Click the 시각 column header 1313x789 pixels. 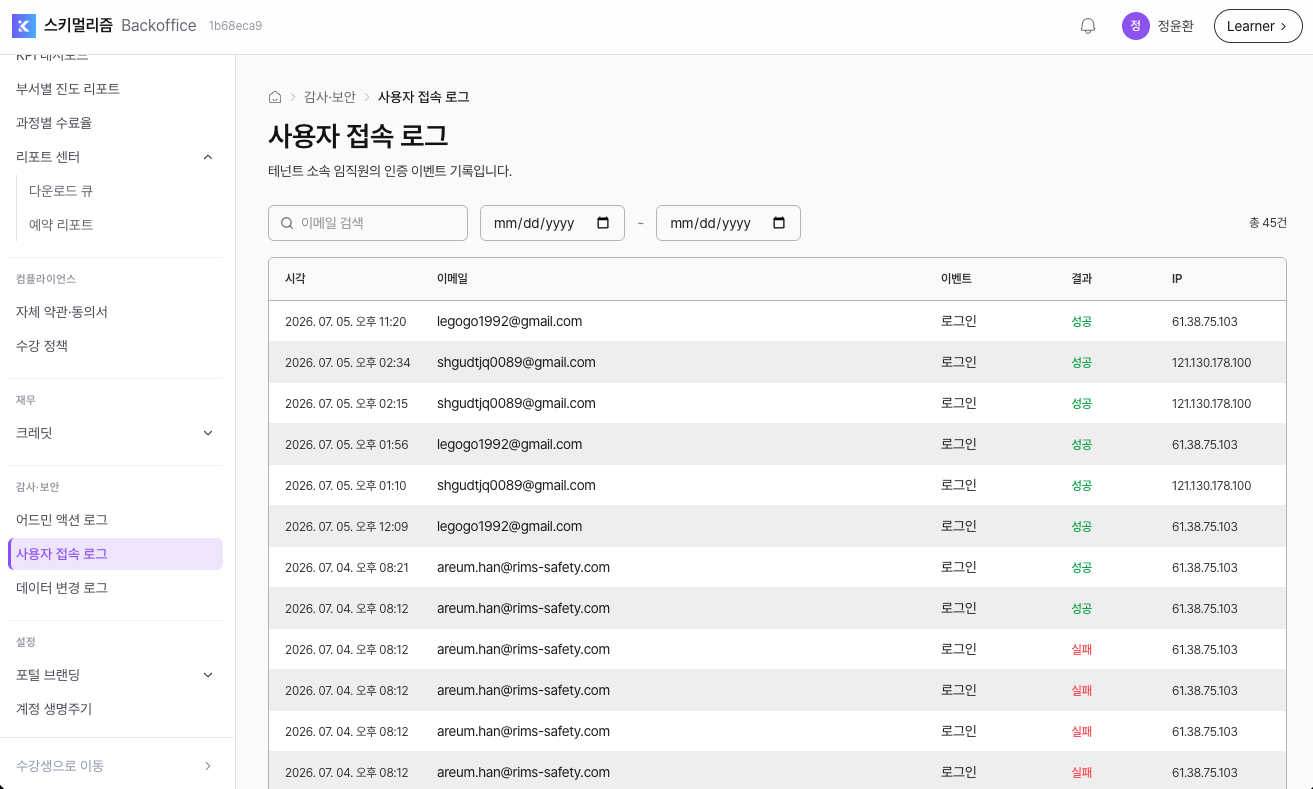[x=295, y=279]
